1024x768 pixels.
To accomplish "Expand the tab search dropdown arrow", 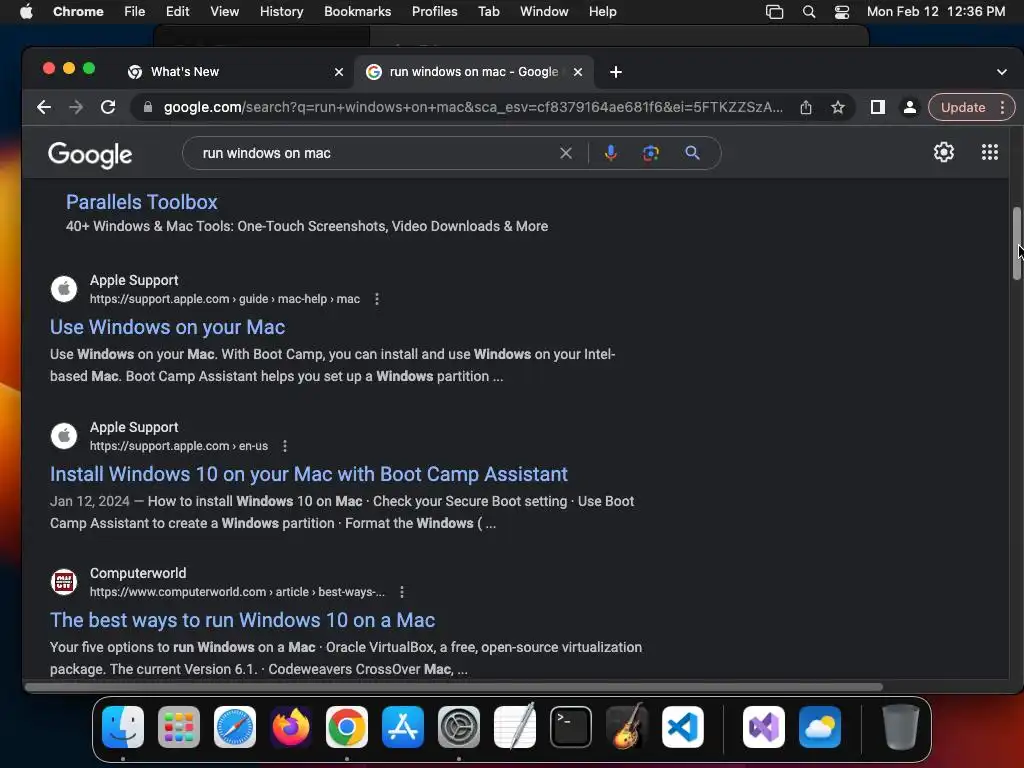I will point(1002,72).
